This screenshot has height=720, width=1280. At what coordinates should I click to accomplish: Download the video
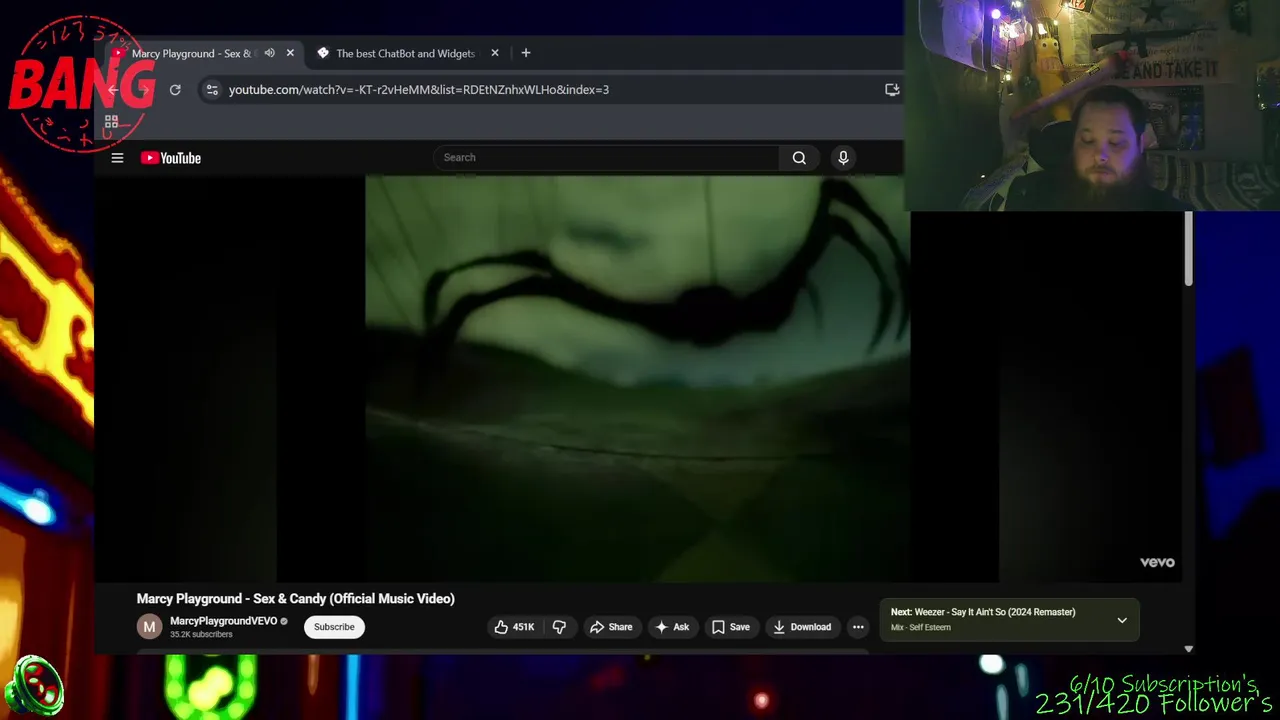[x=802, y=627]
